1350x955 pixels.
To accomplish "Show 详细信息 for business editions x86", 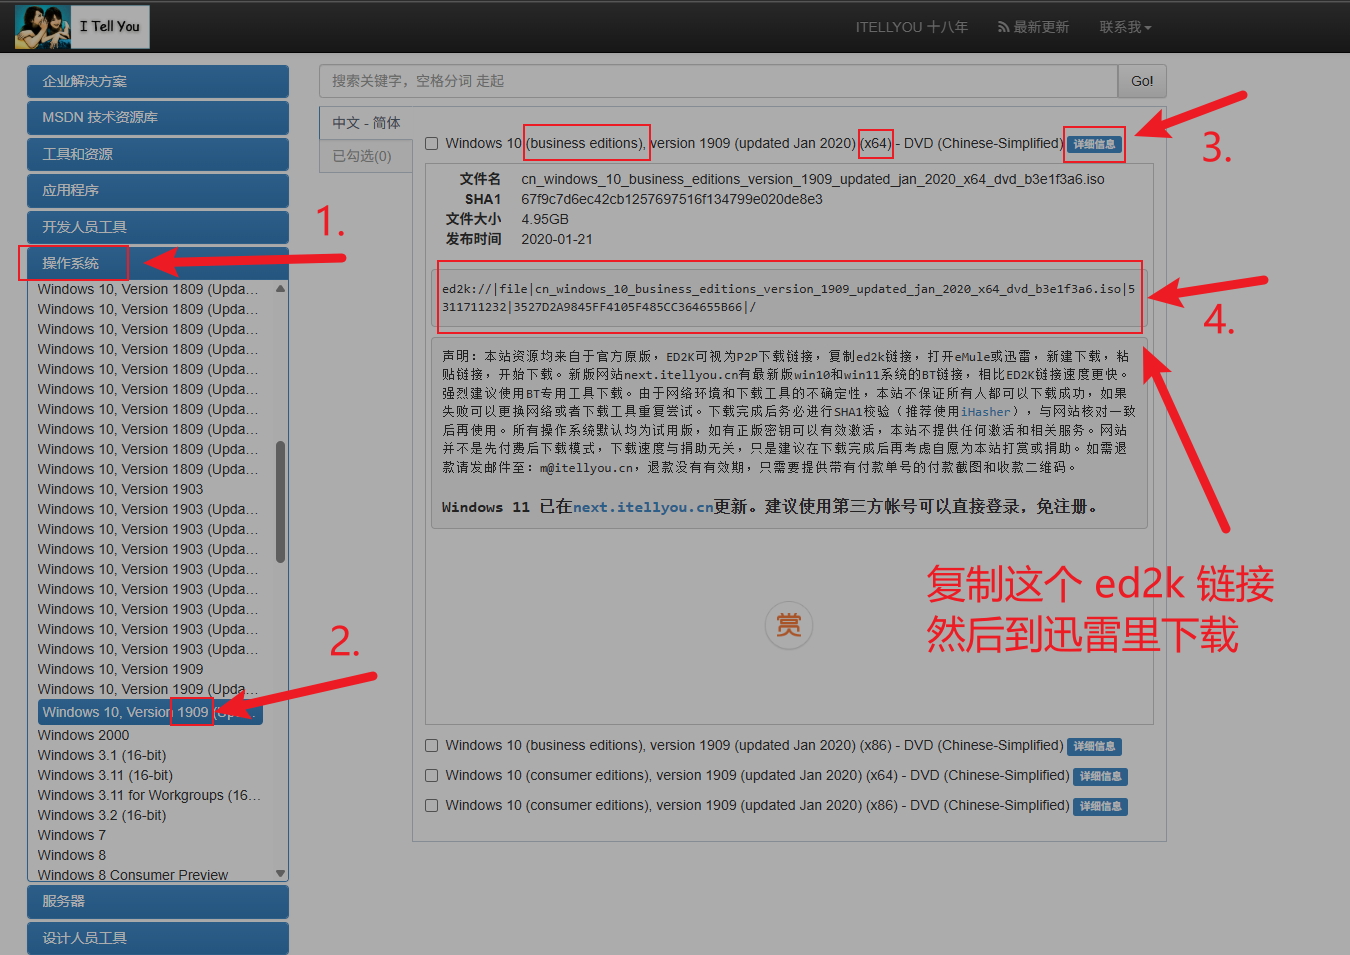I will (x=1094, y=747).
